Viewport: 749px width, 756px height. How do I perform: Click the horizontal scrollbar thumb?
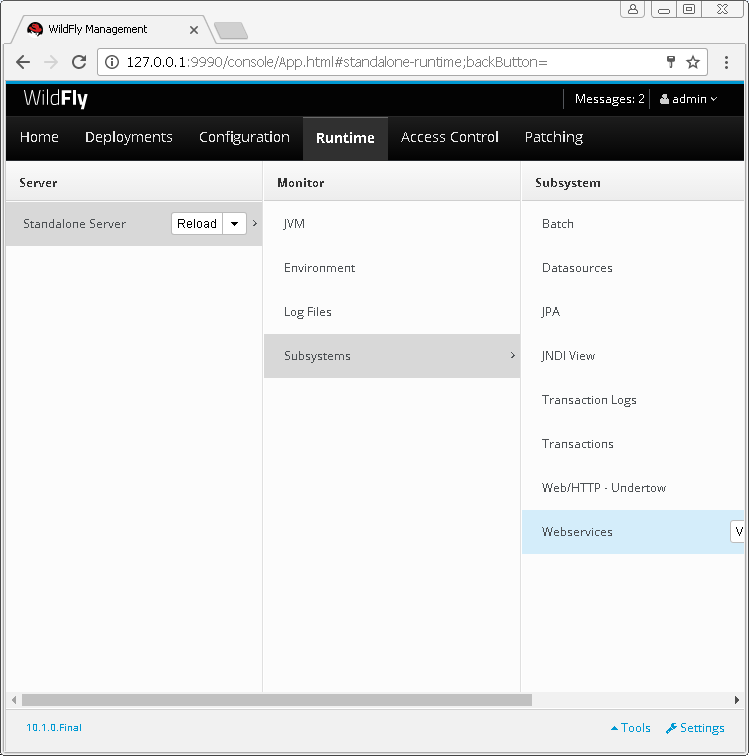(277, 700)
